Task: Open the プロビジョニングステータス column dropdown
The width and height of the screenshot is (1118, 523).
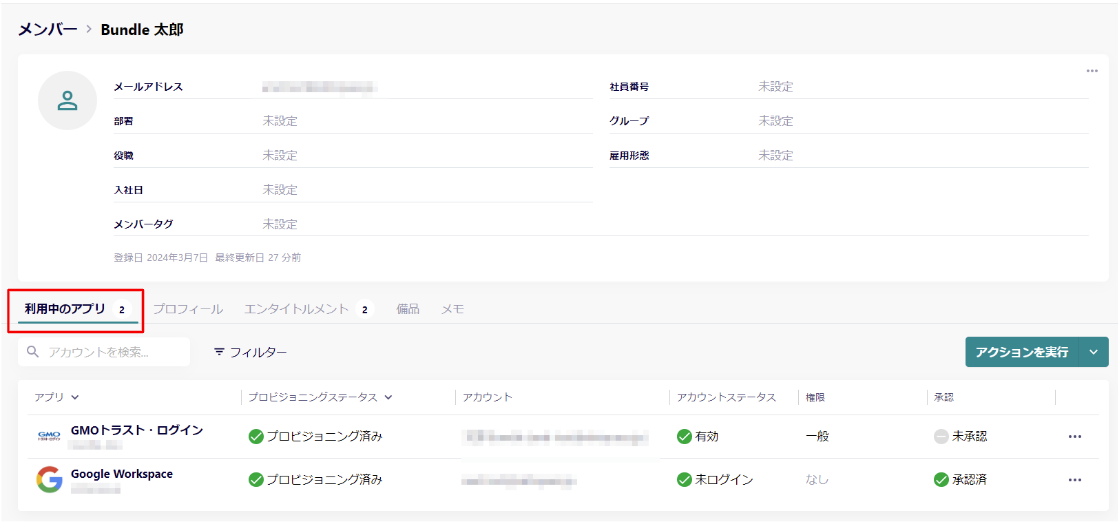Action: 388,397
